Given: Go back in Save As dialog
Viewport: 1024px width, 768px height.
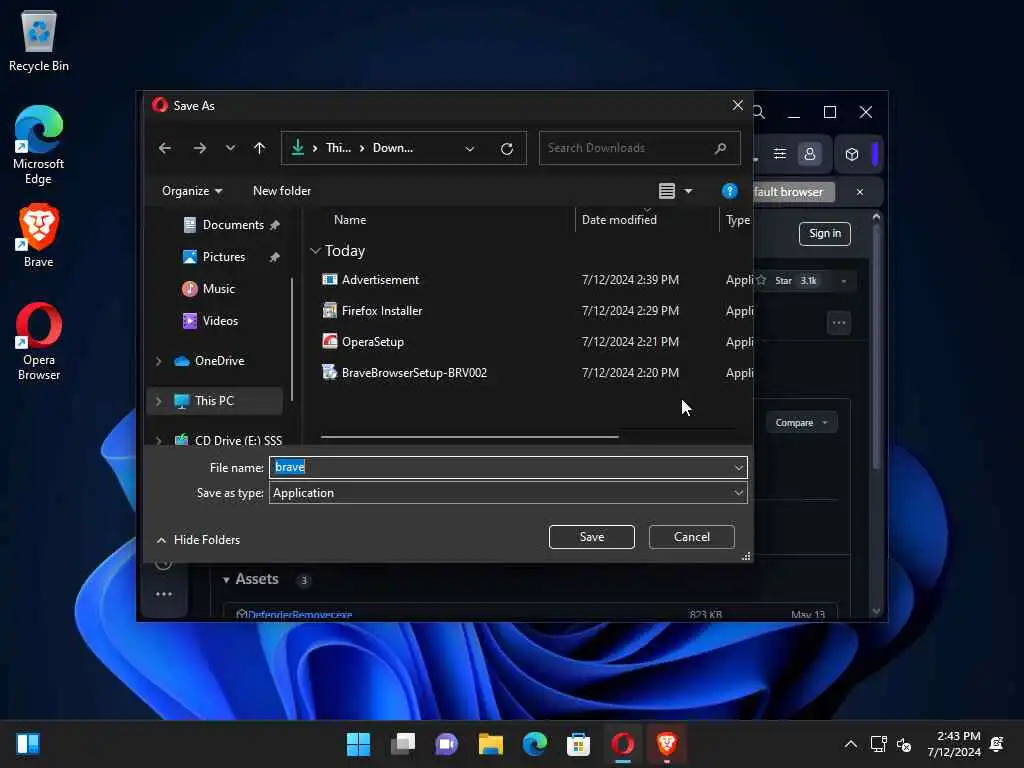Looking at the screenshot, I should pyautogui.click(x=165, y=148).
